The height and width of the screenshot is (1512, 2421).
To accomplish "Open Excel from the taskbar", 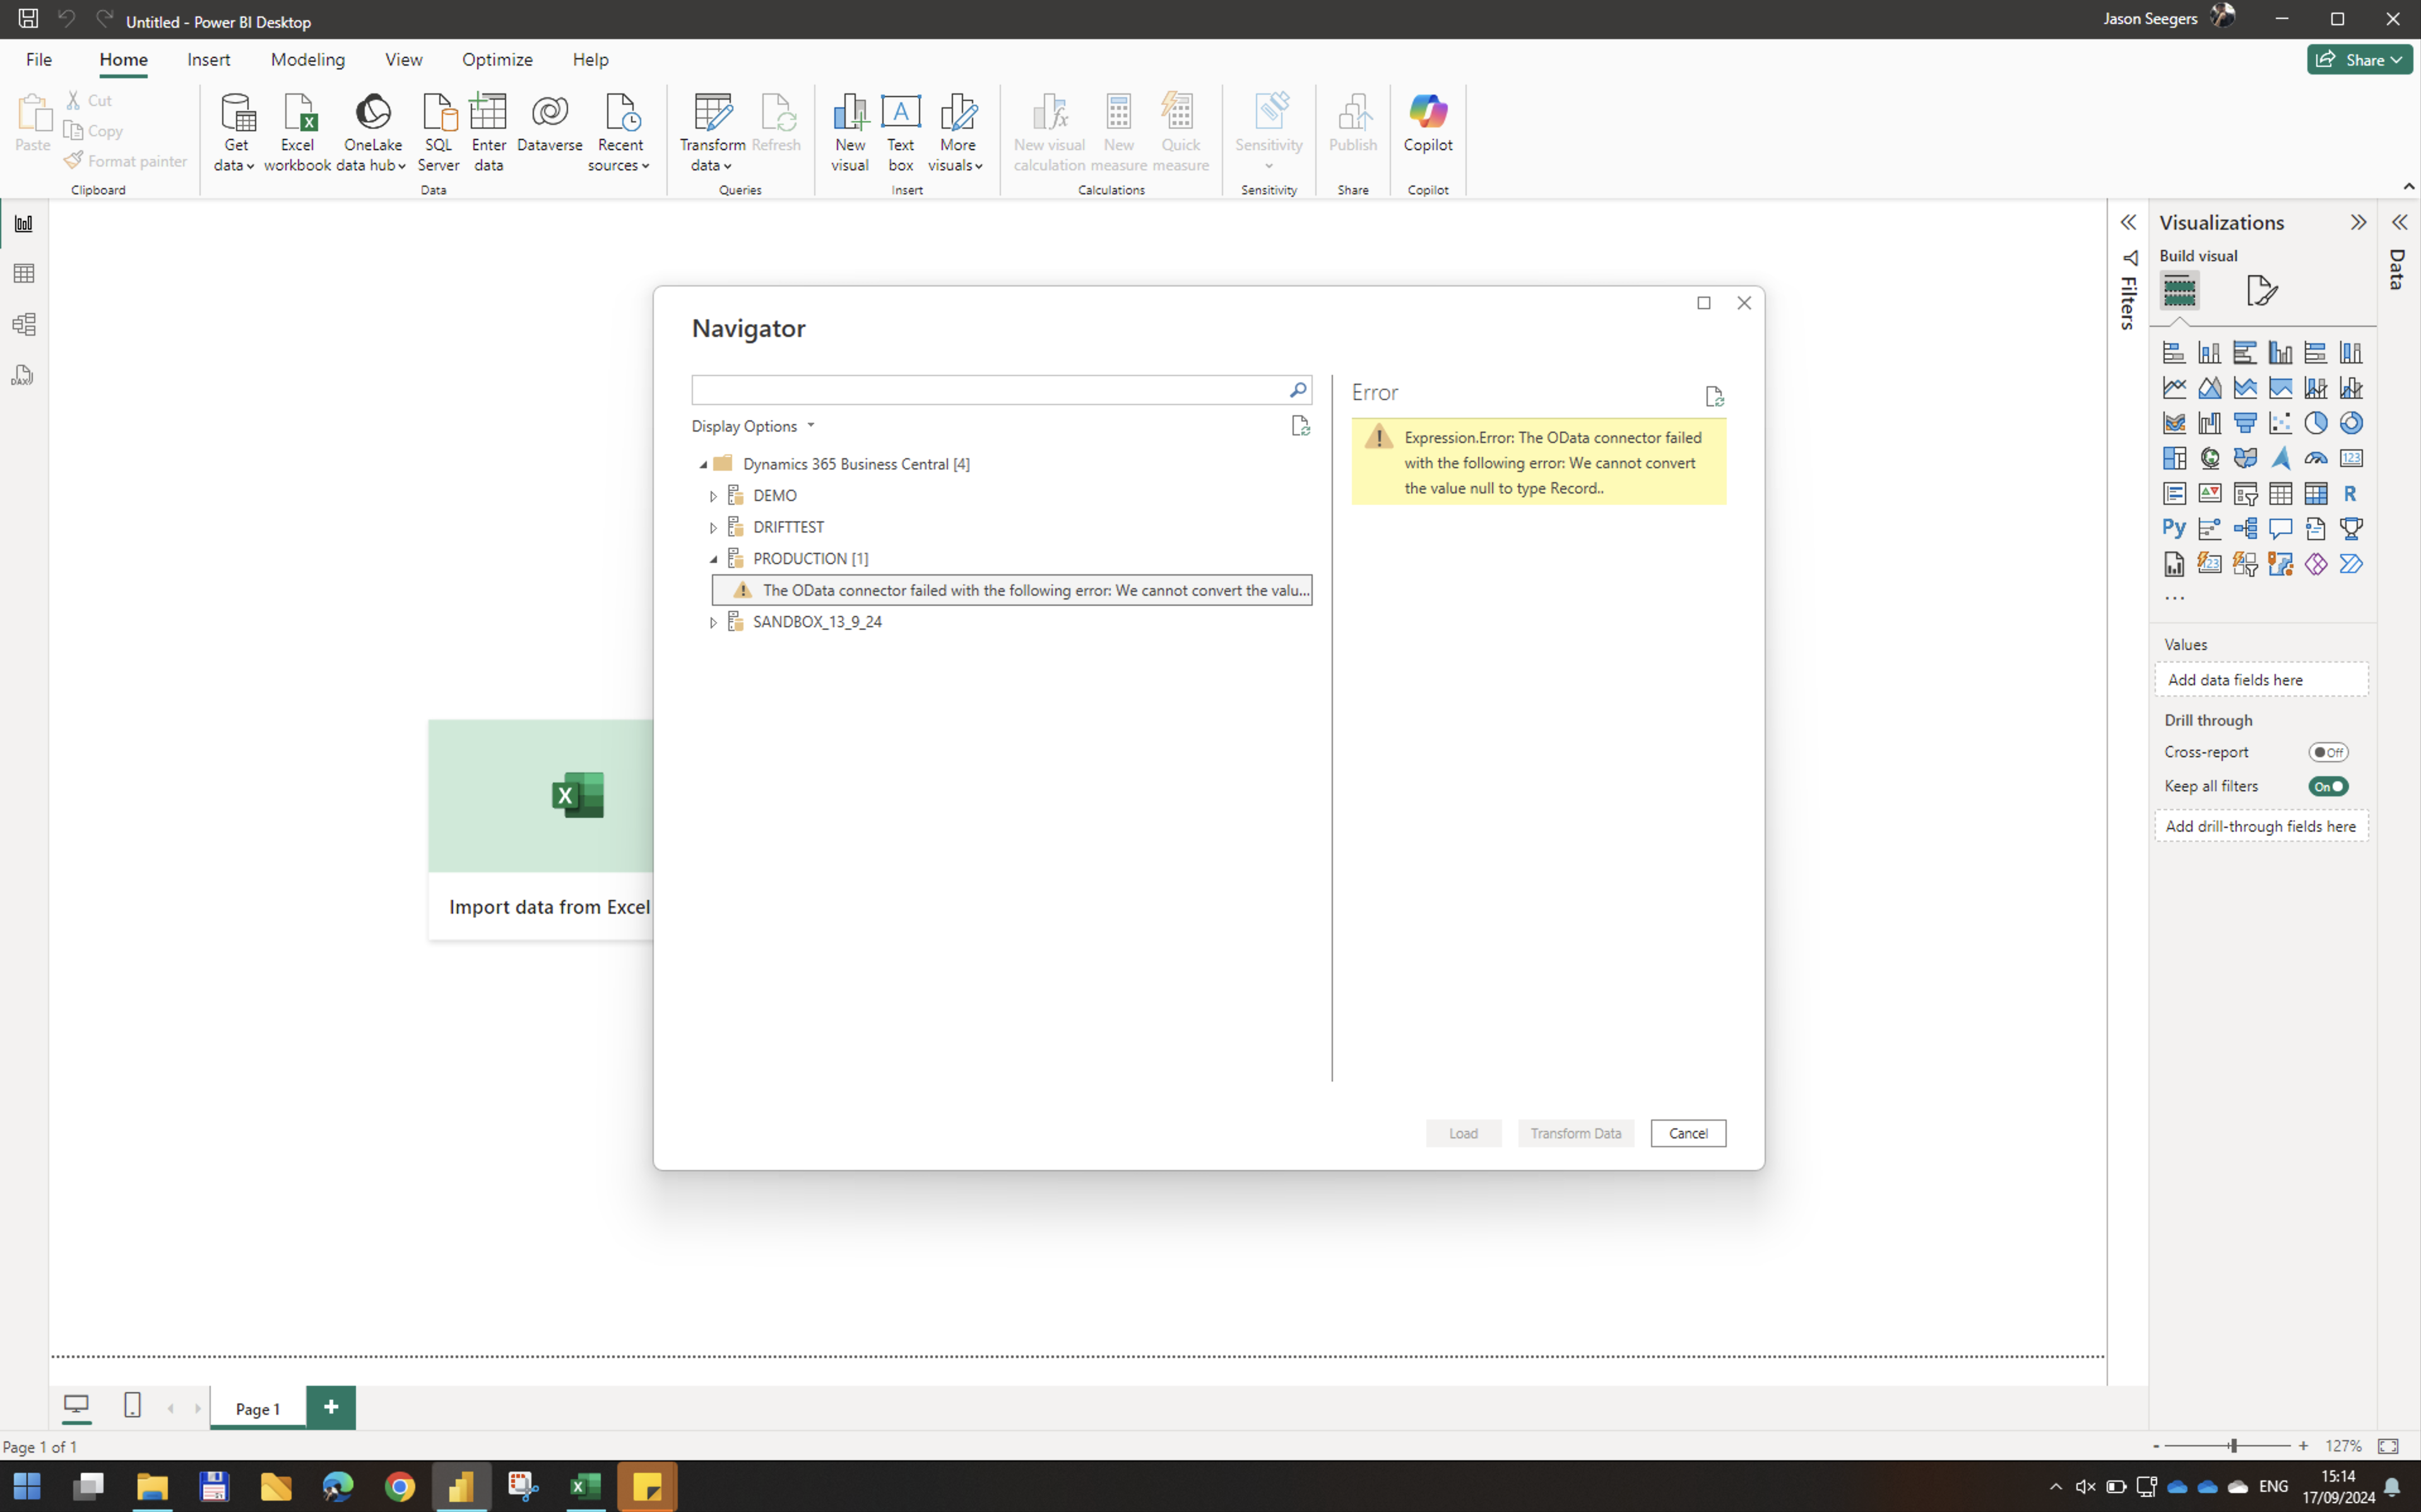I will [x=585, y=1487].
